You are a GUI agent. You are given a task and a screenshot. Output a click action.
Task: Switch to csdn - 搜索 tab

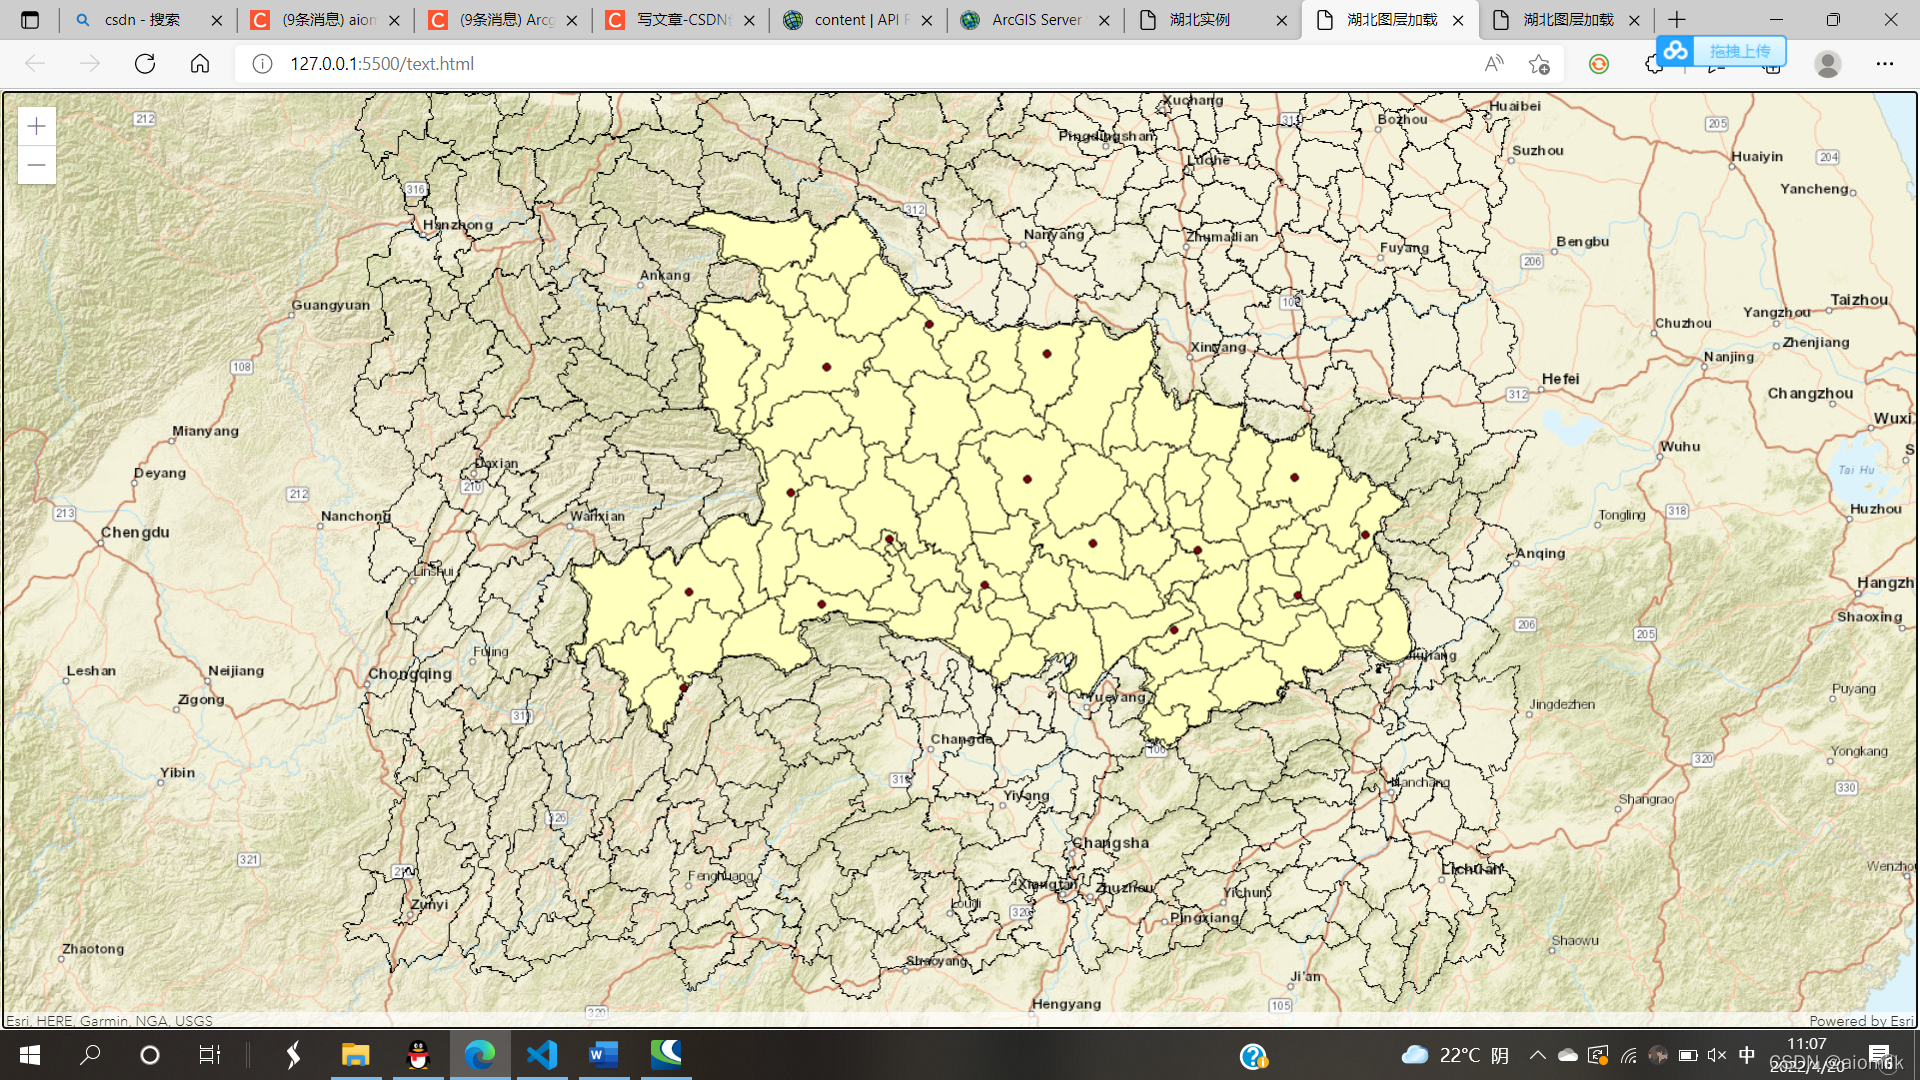point(142,20)
